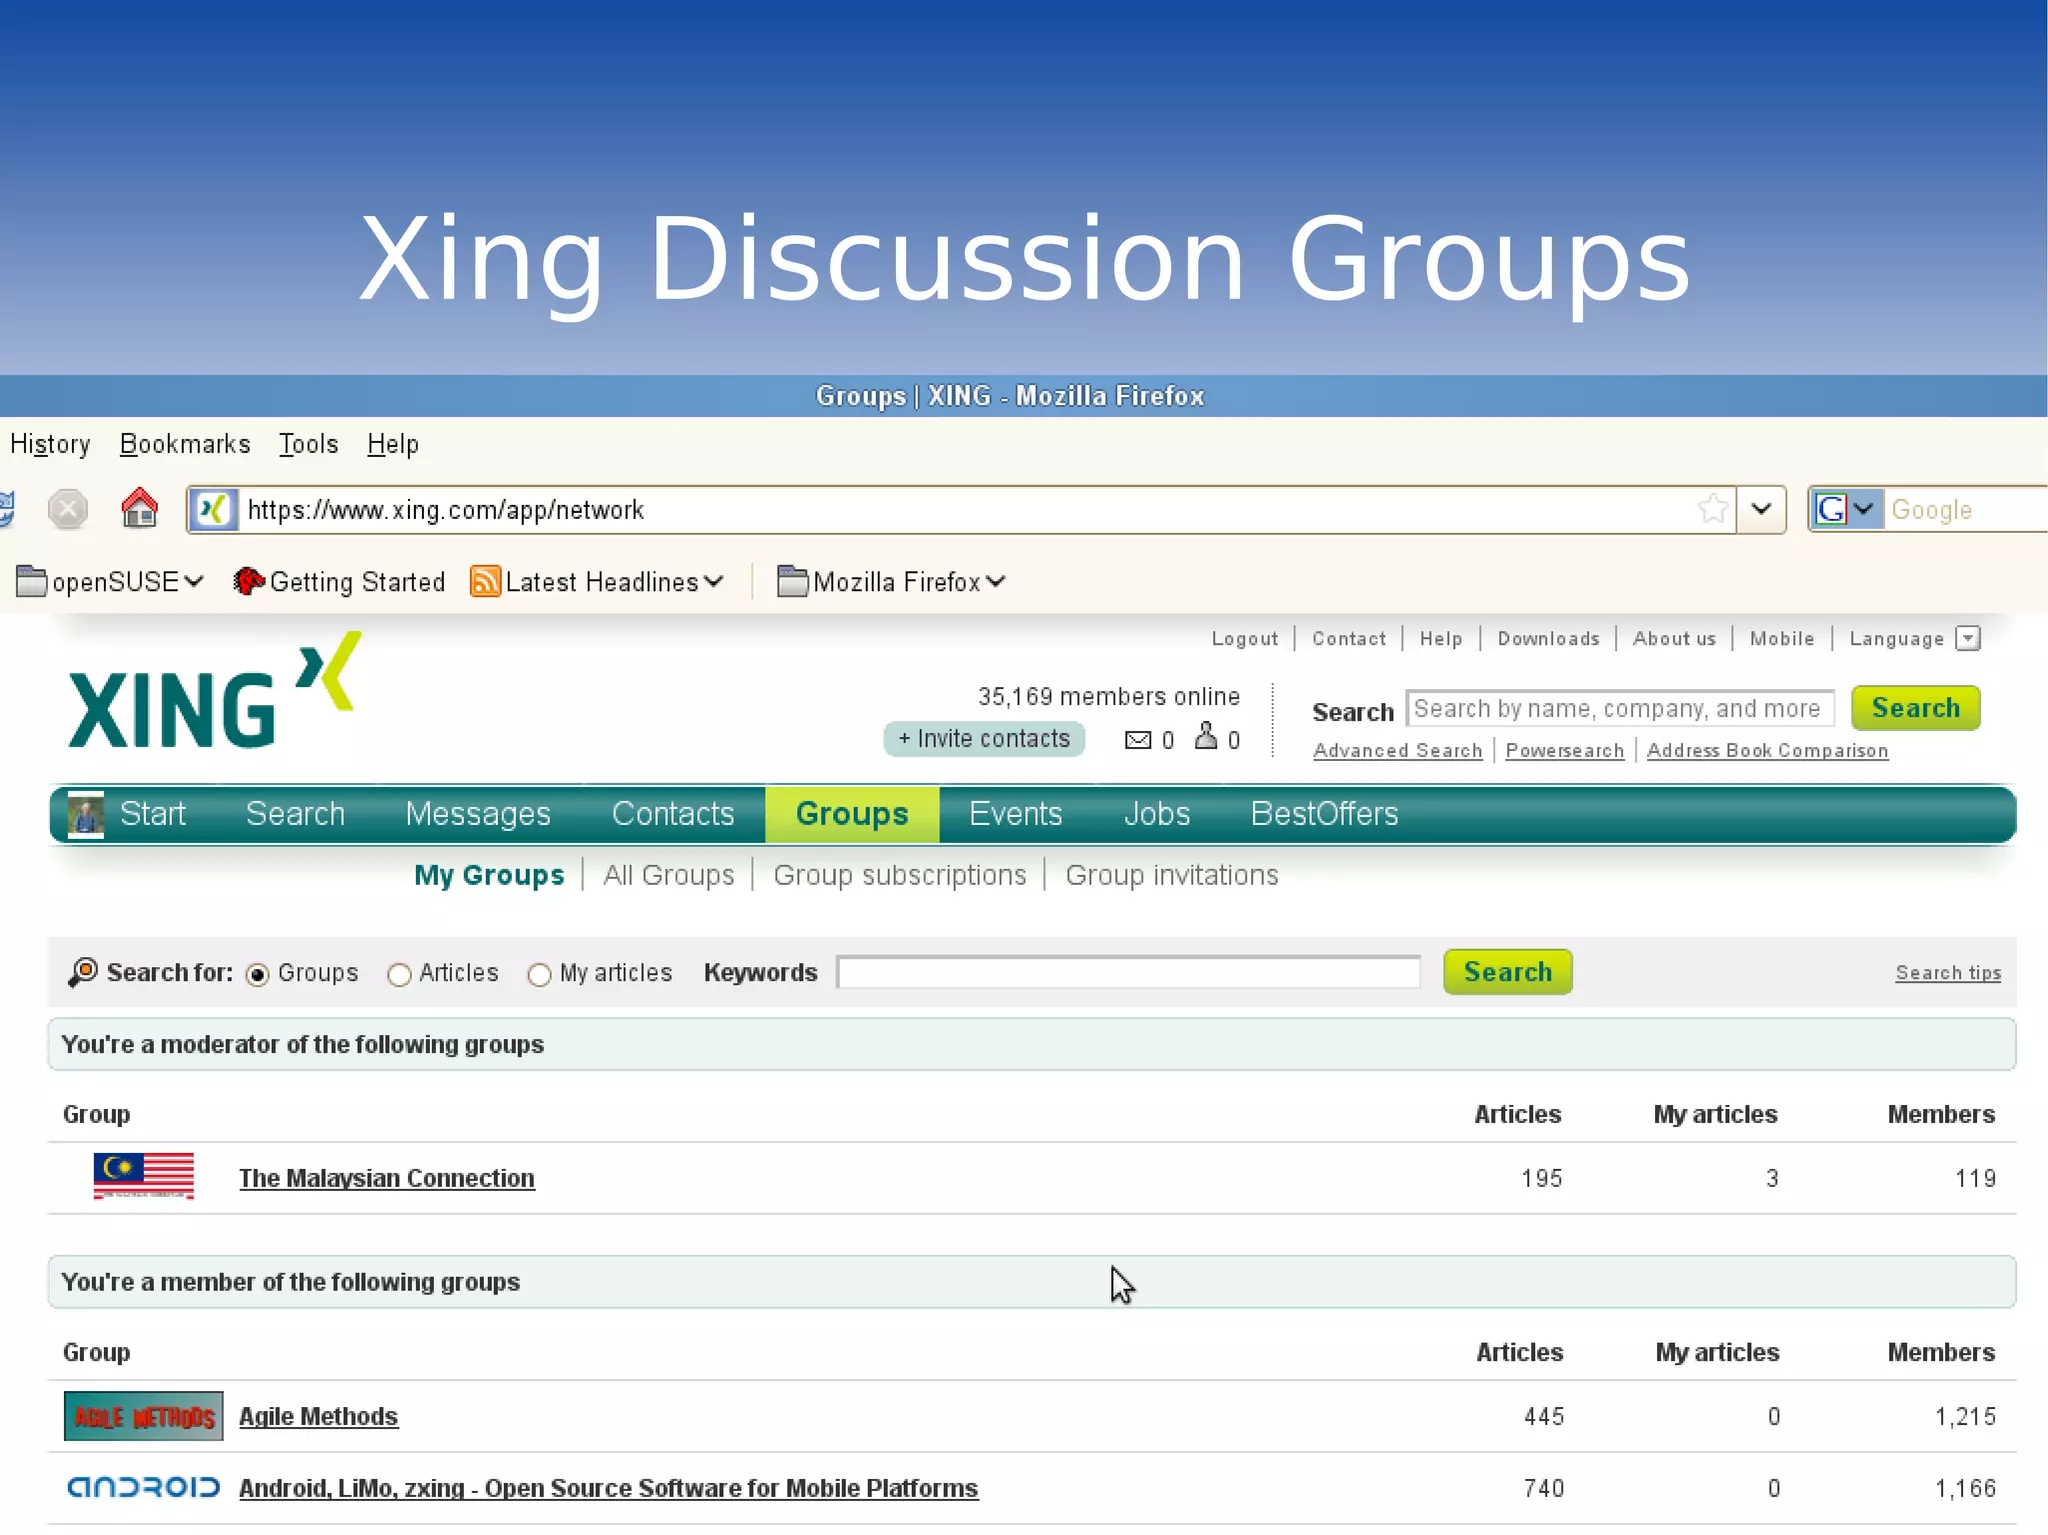Select the Groups radio button

pyautogui.click(x=257, y=974)
